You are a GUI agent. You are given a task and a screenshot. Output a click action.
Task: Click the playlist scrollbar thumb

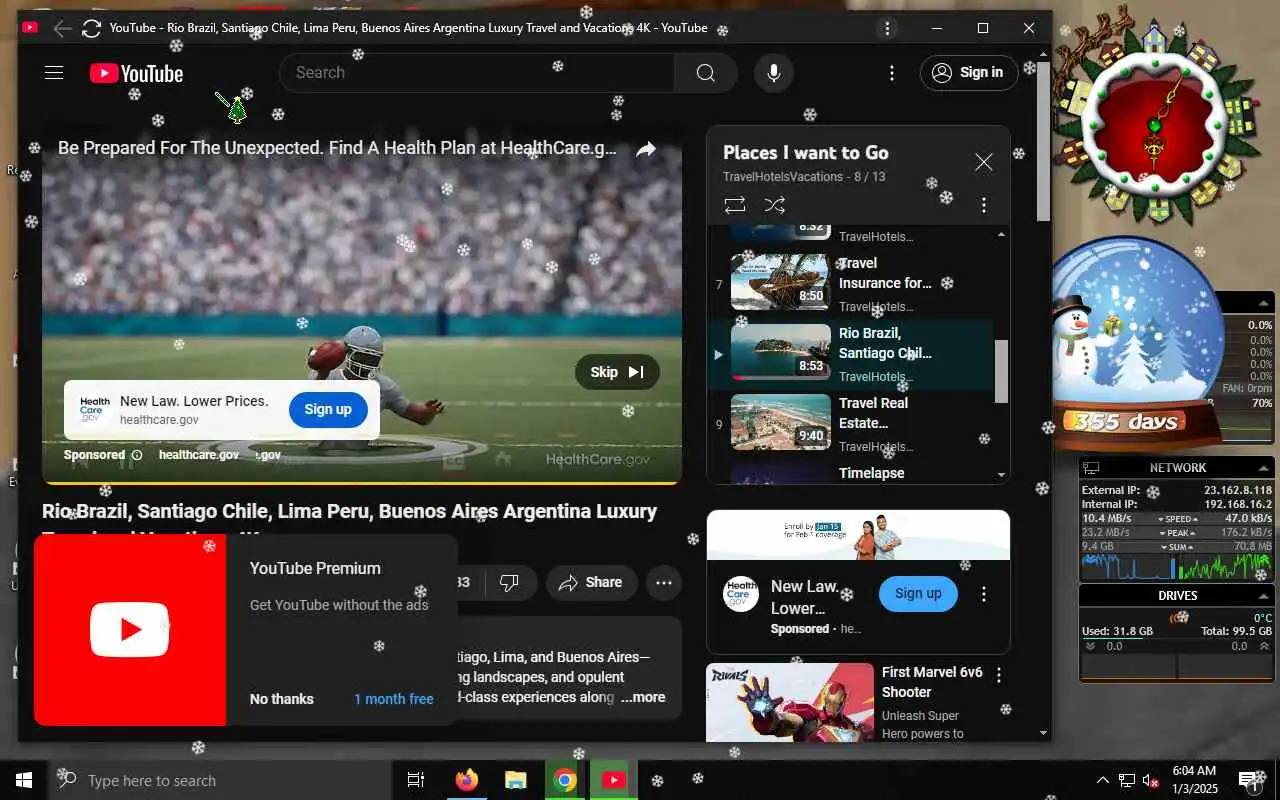(x=1001, y=371)
